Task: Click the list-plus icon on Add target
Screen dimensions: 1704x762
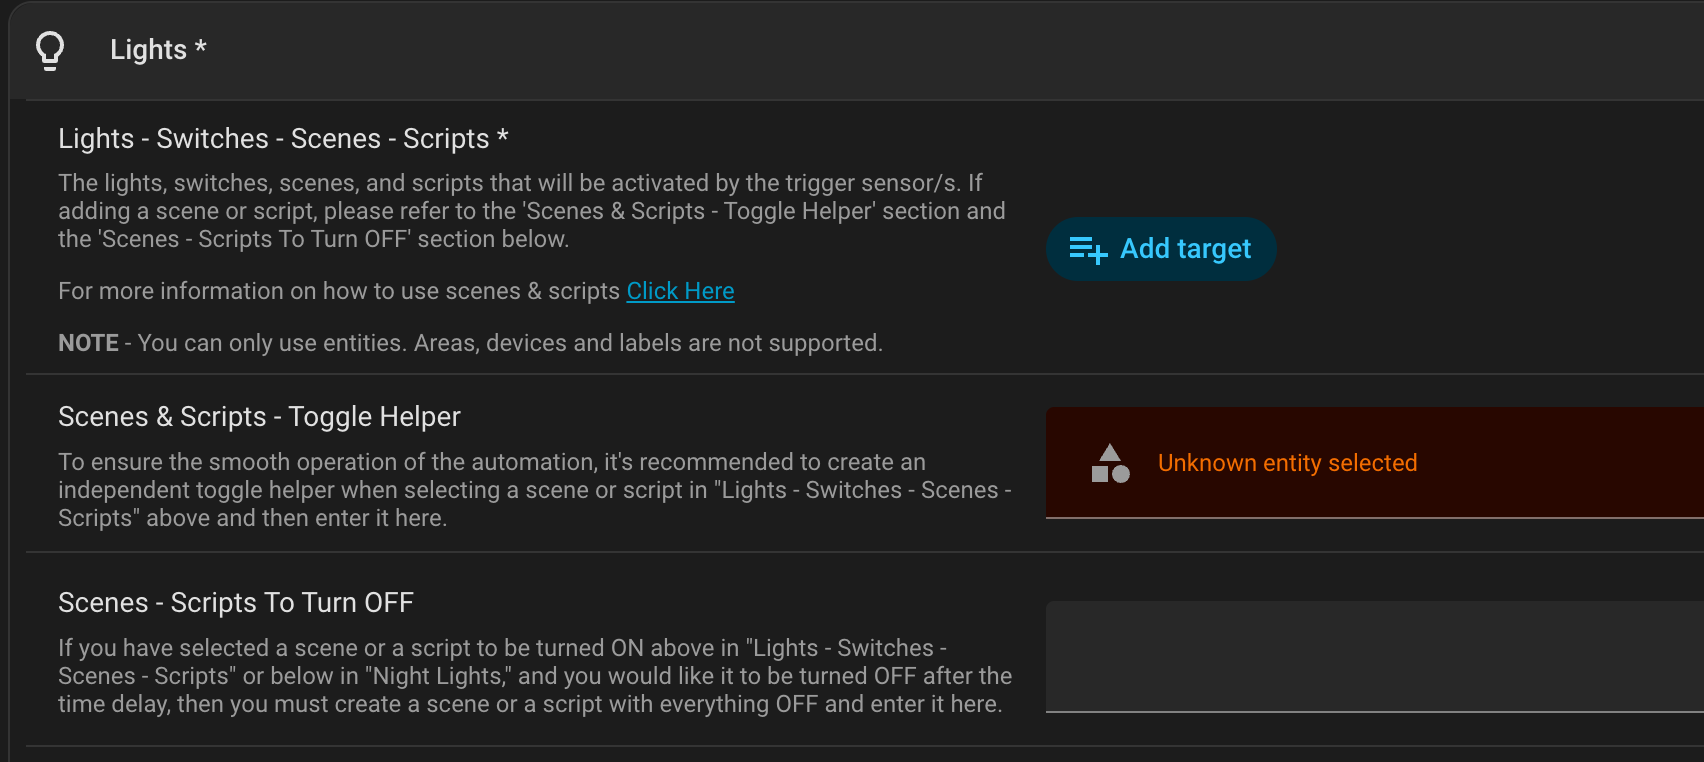Action: (1088, 249)
